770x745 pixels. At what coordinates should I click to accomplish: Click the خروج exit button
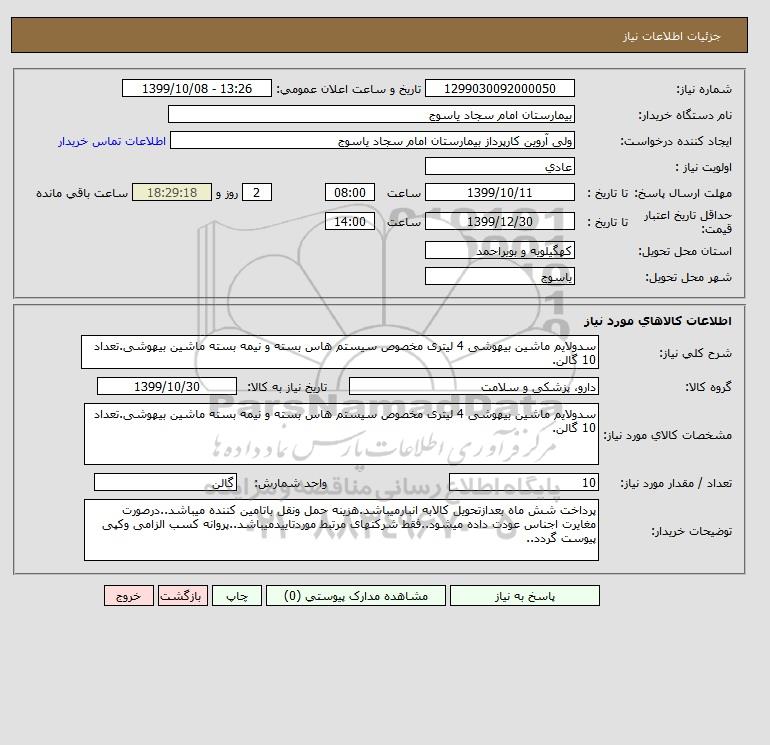129,596
